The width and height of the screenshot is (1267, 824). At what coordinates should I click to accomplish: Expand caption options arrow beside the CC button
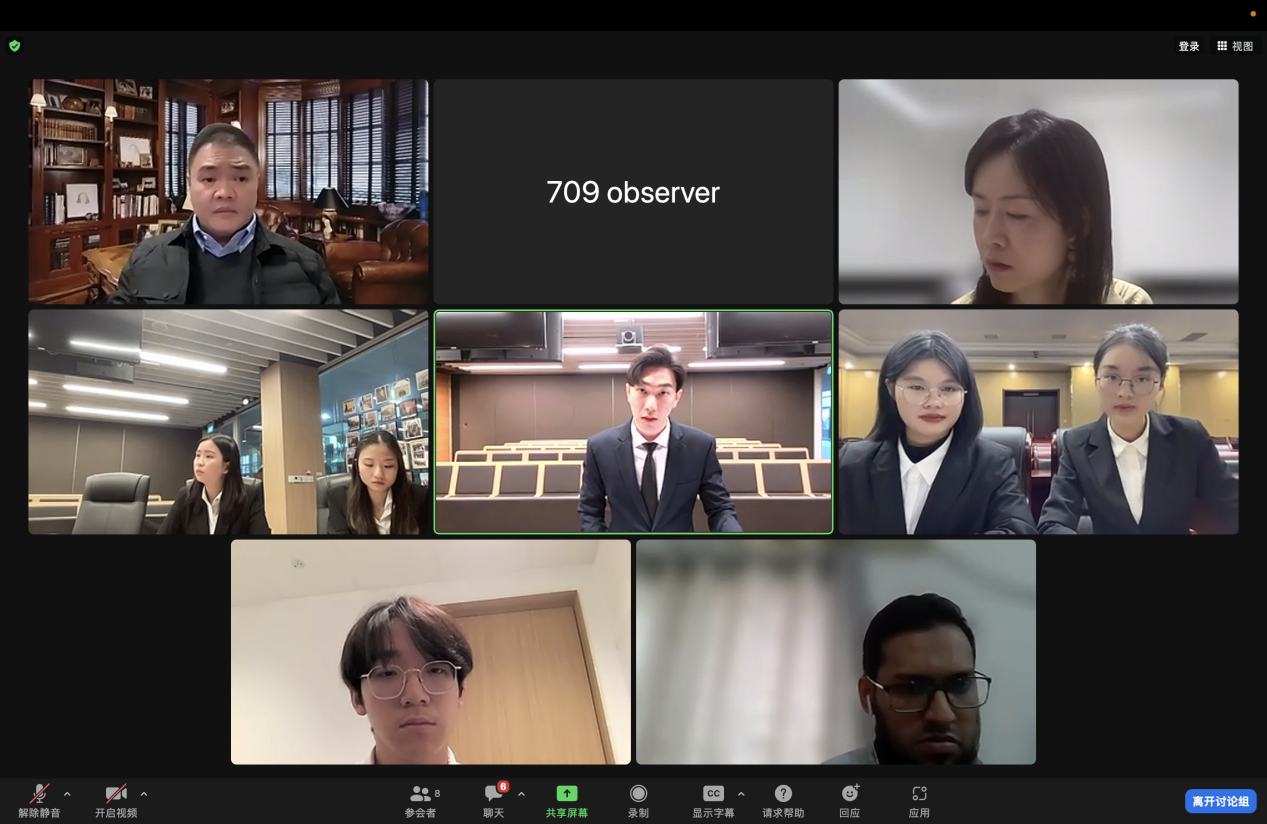pos(741,794)
